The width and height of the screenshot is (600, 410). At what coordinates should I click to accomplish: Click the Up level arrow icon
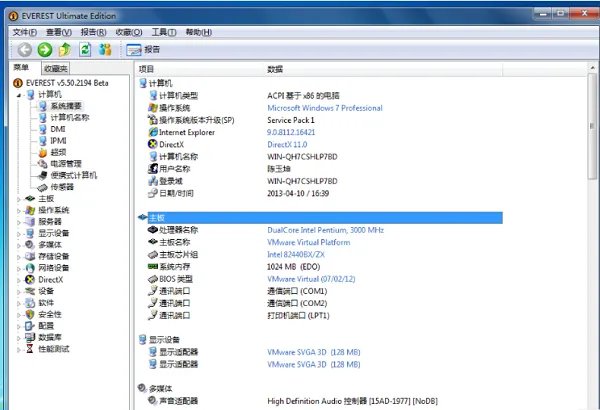point(65,50)
